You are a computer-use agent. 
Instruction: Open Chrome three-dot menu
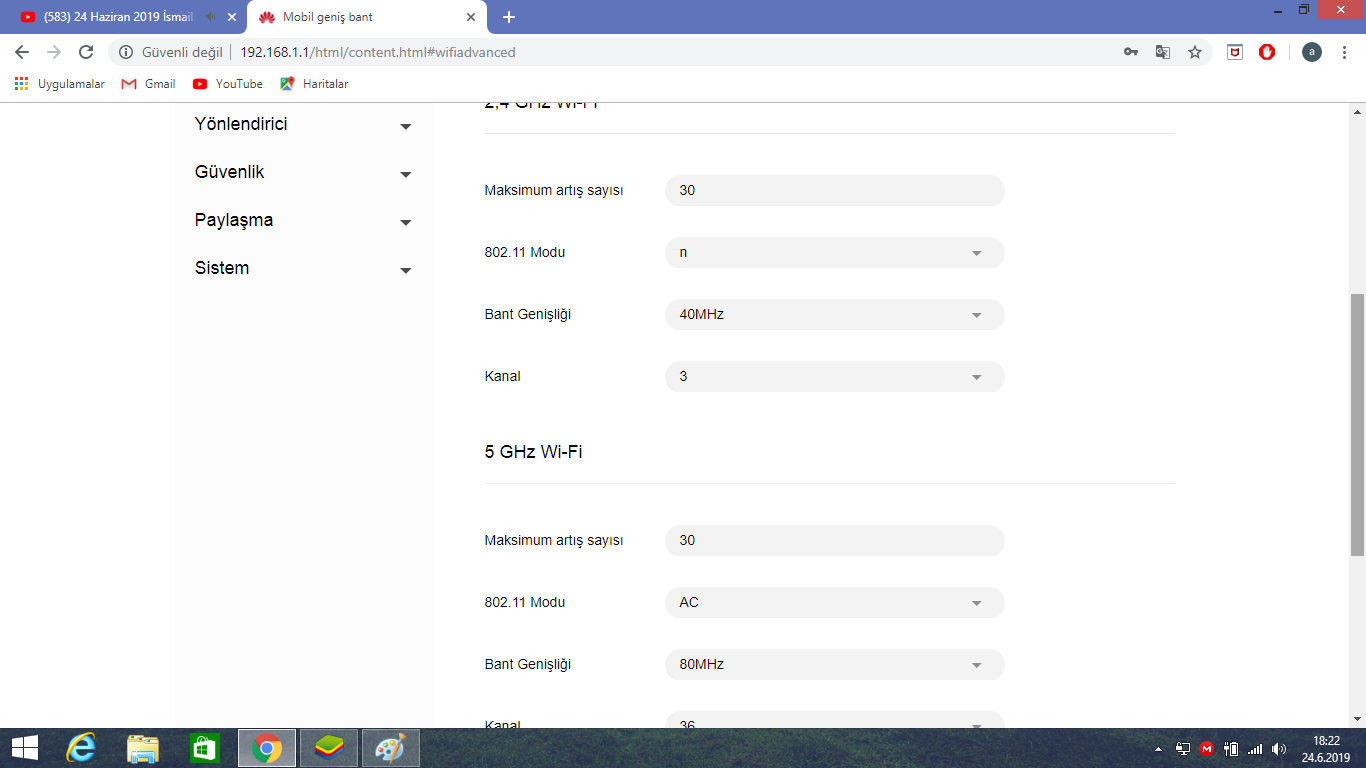(1345, 52)
